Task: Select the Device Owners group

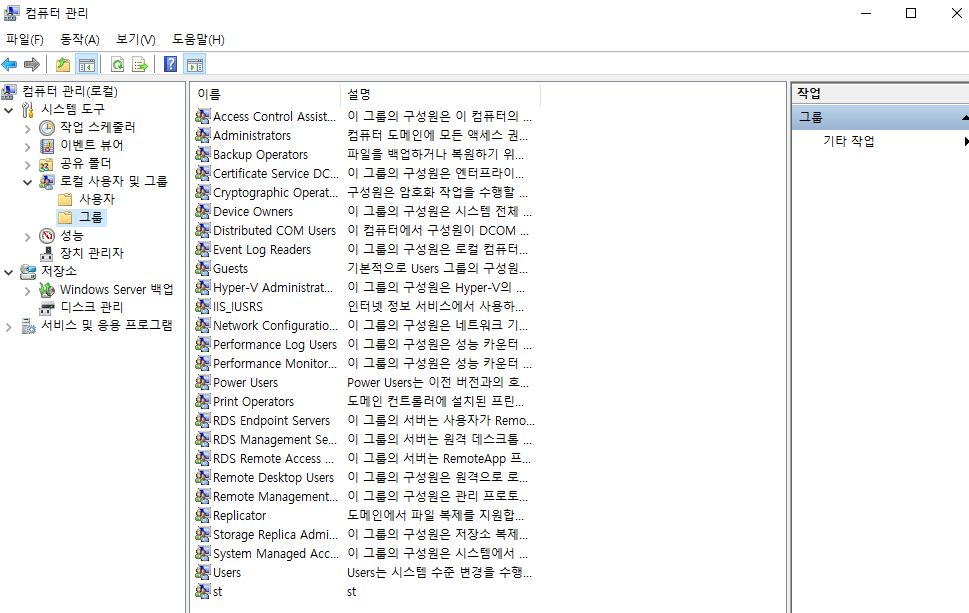Action: (253, 211)
